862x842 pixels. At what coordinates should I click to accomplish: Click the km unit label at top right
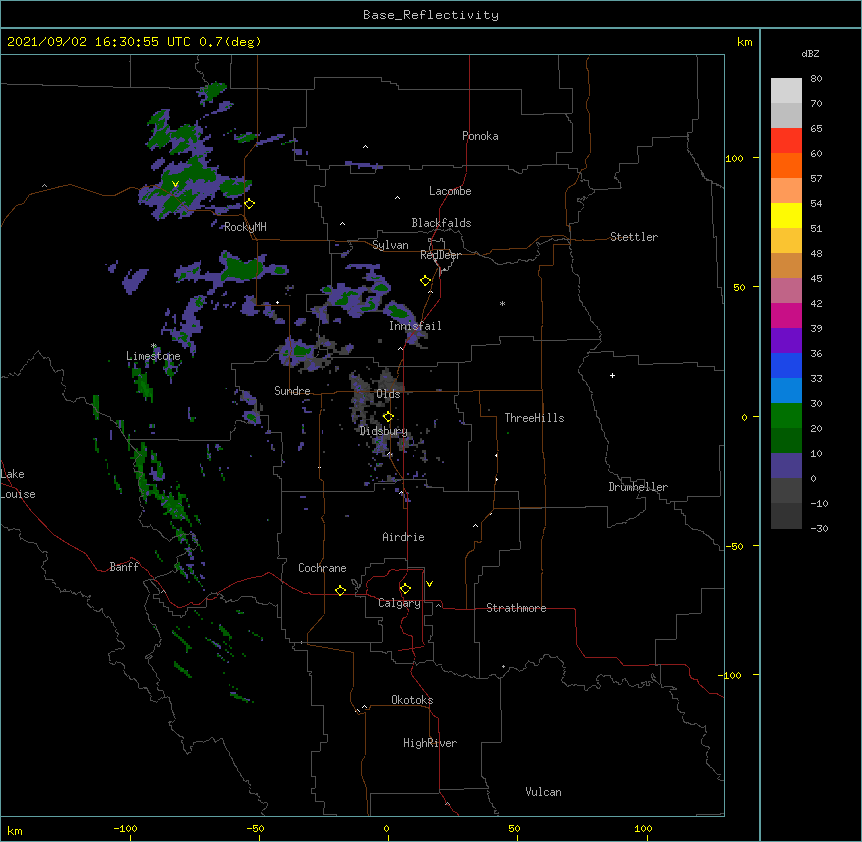point(745,42)
